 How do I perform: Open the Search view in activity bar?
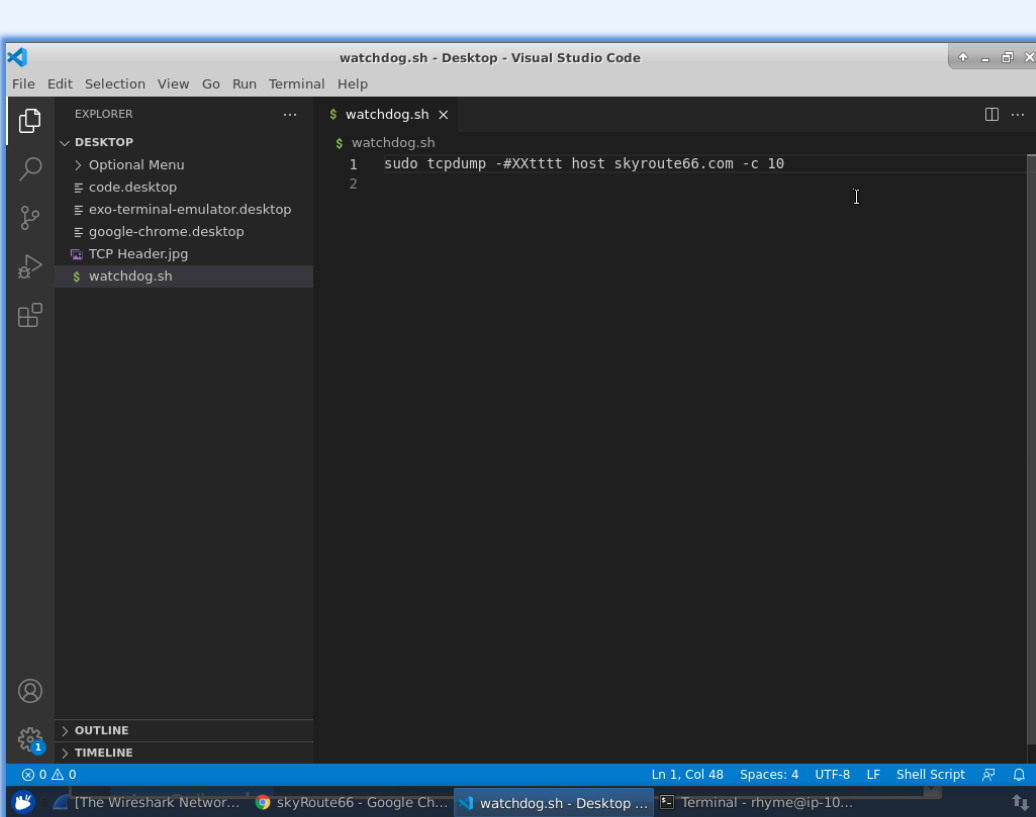pos(30,169)
